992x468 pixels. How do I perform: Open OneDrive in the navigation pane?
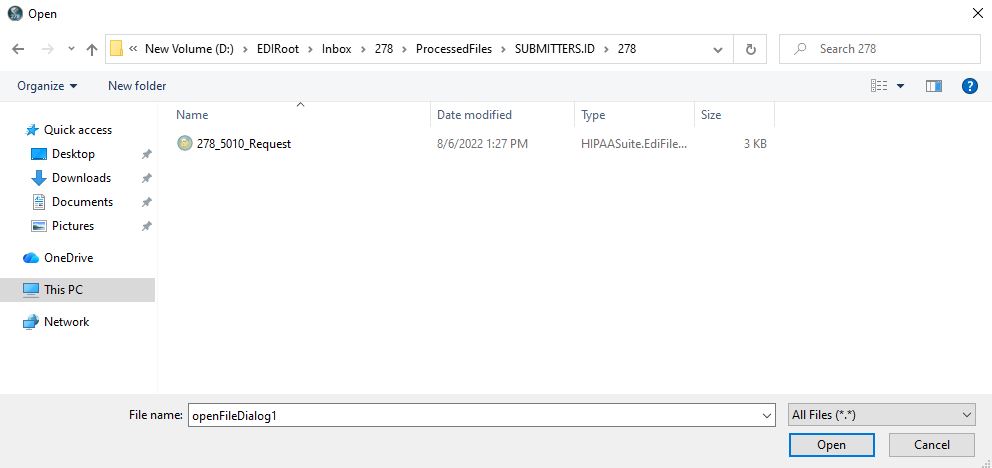(x=68, y=258)
